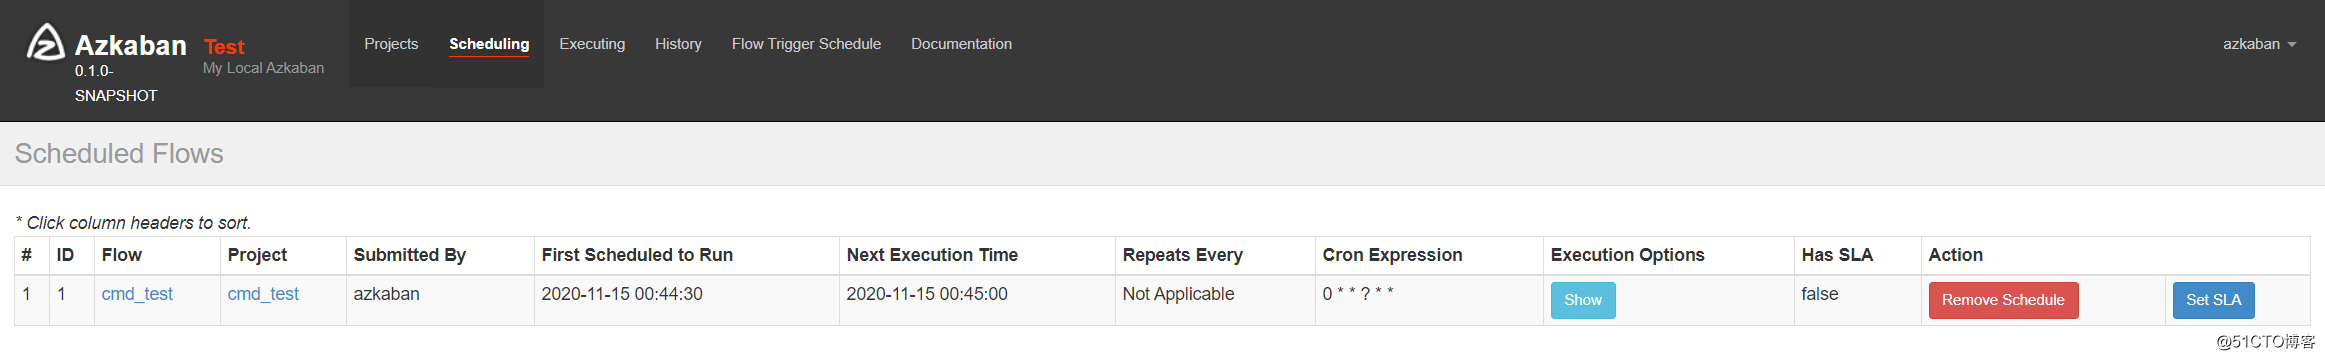Open the Documentation link
Screen dimensions: 2325x360
click(961, 44)
